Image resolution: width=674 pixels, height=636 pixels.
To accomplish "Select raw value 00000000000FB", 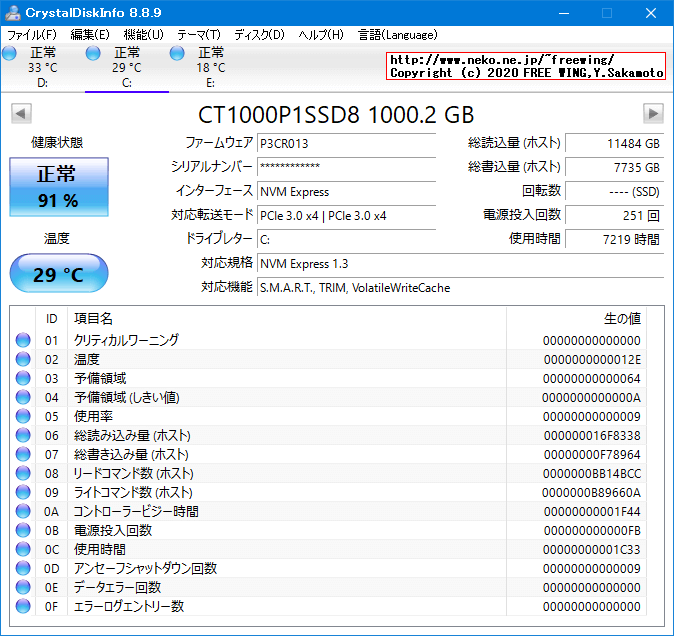I will tap(592, 531).
